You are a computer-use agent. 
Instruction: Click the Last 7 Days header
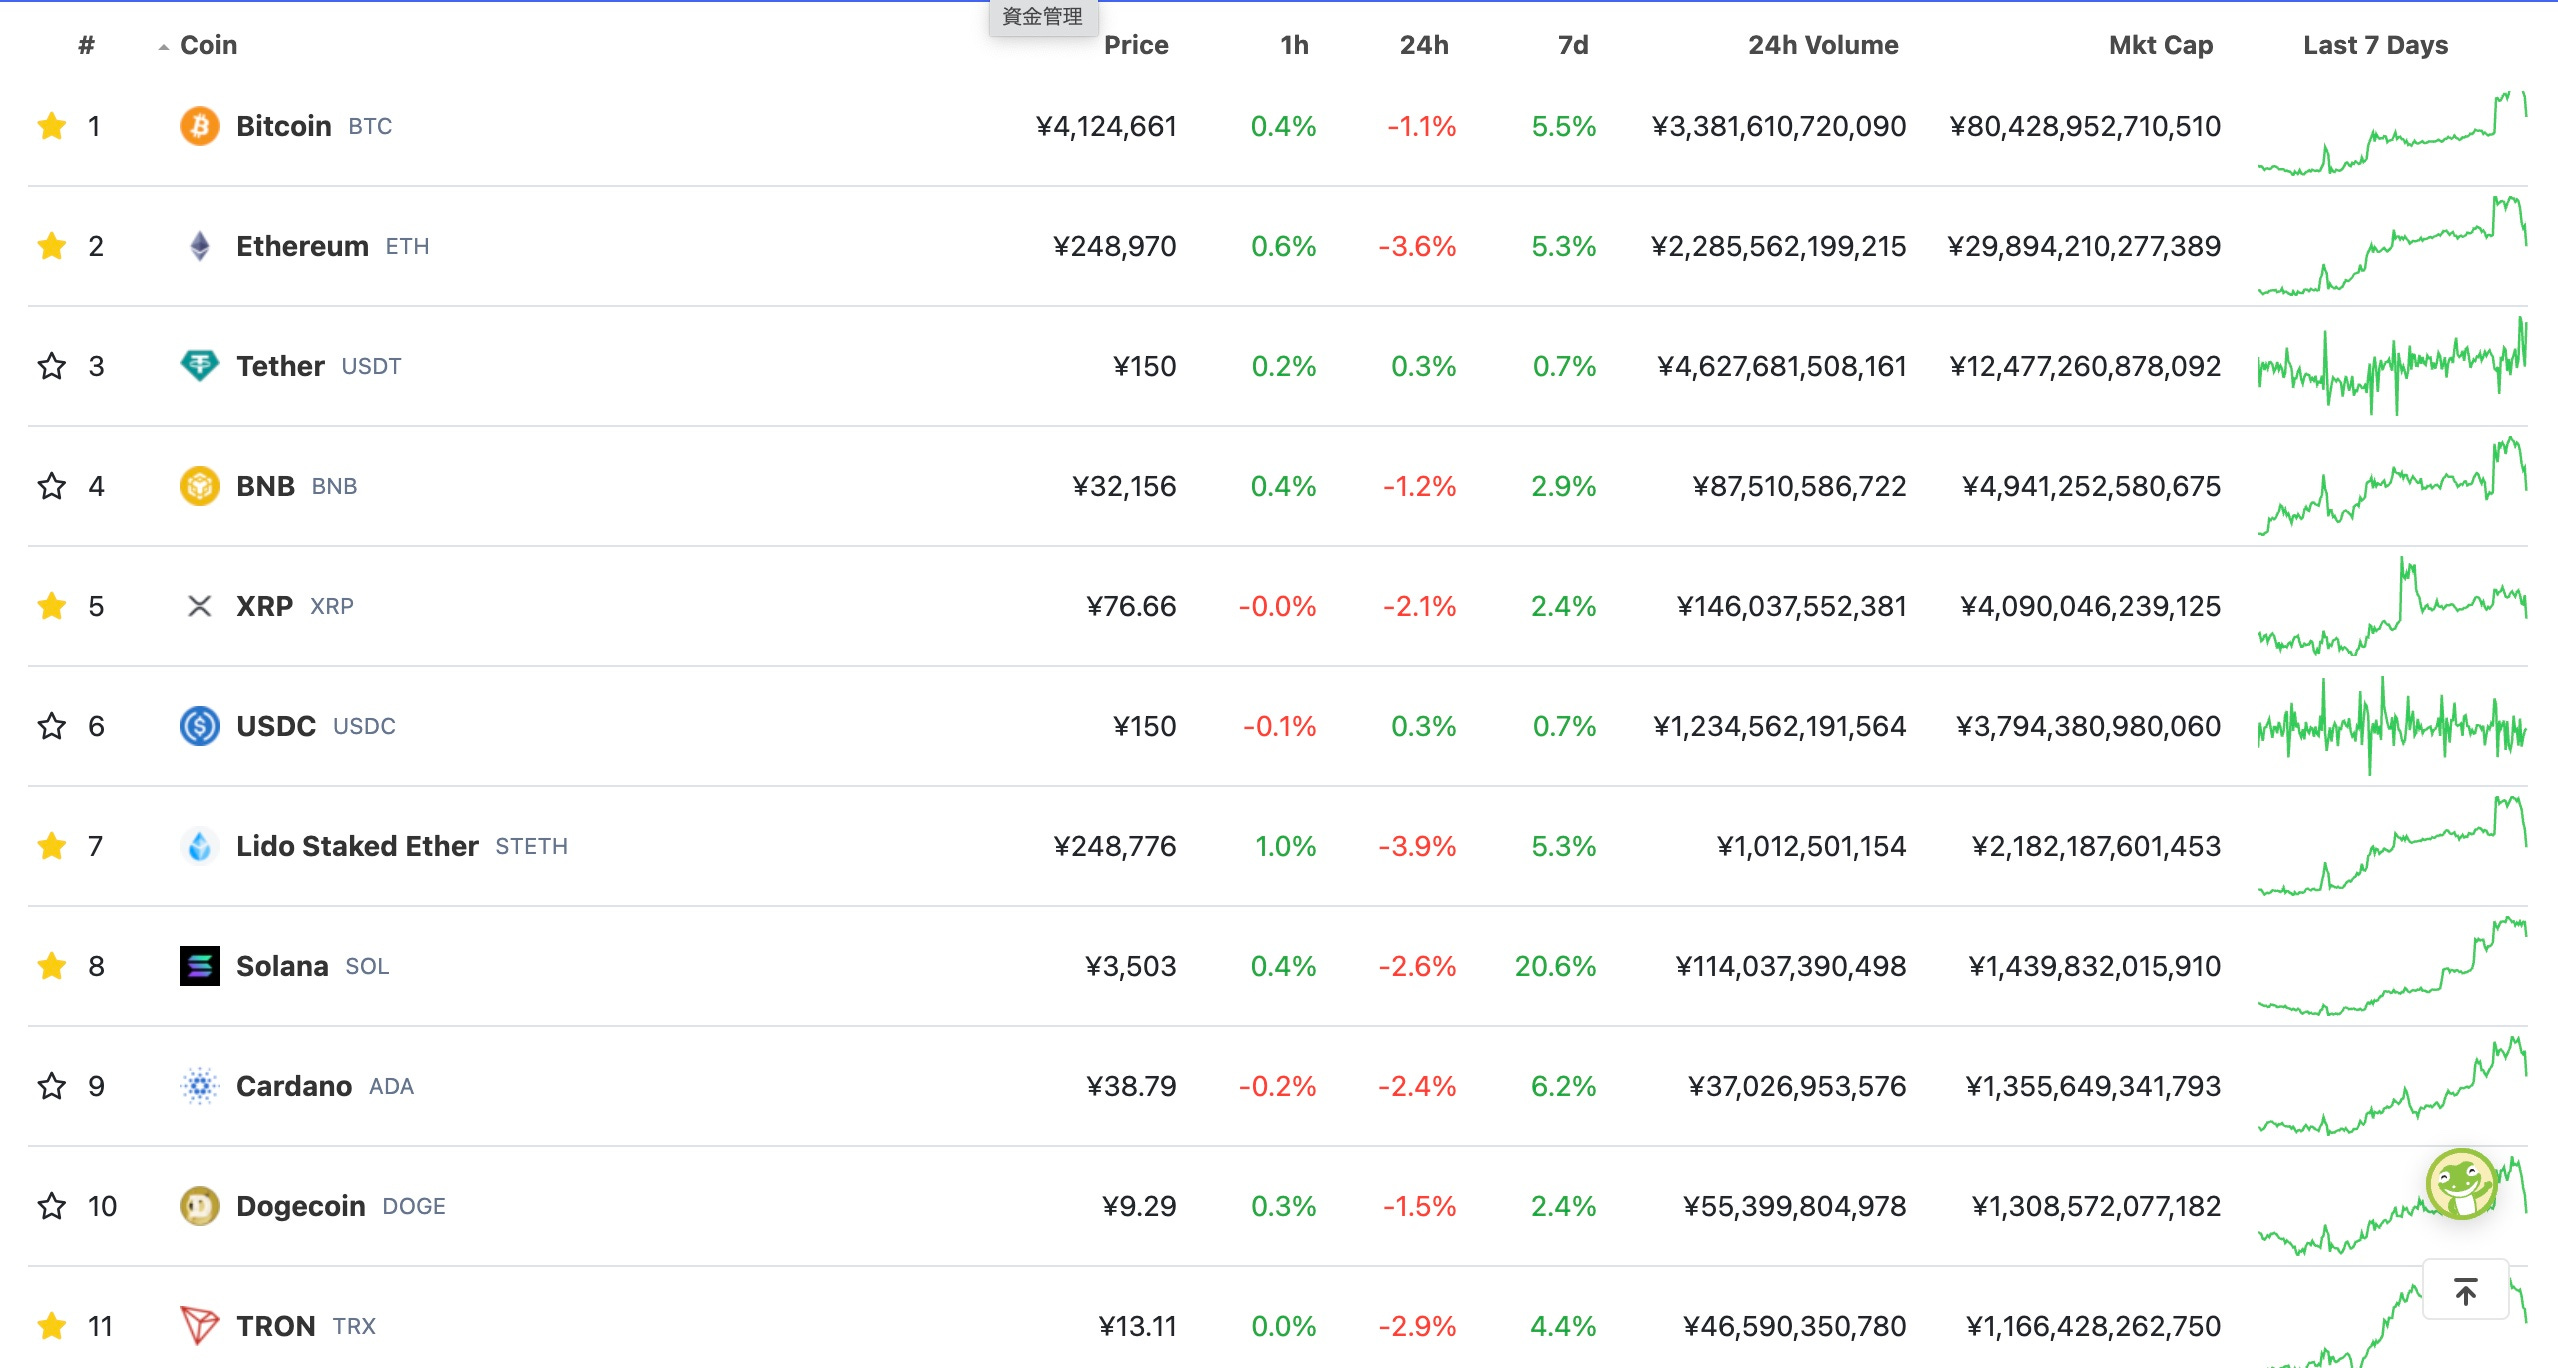tap(2375, 45)
